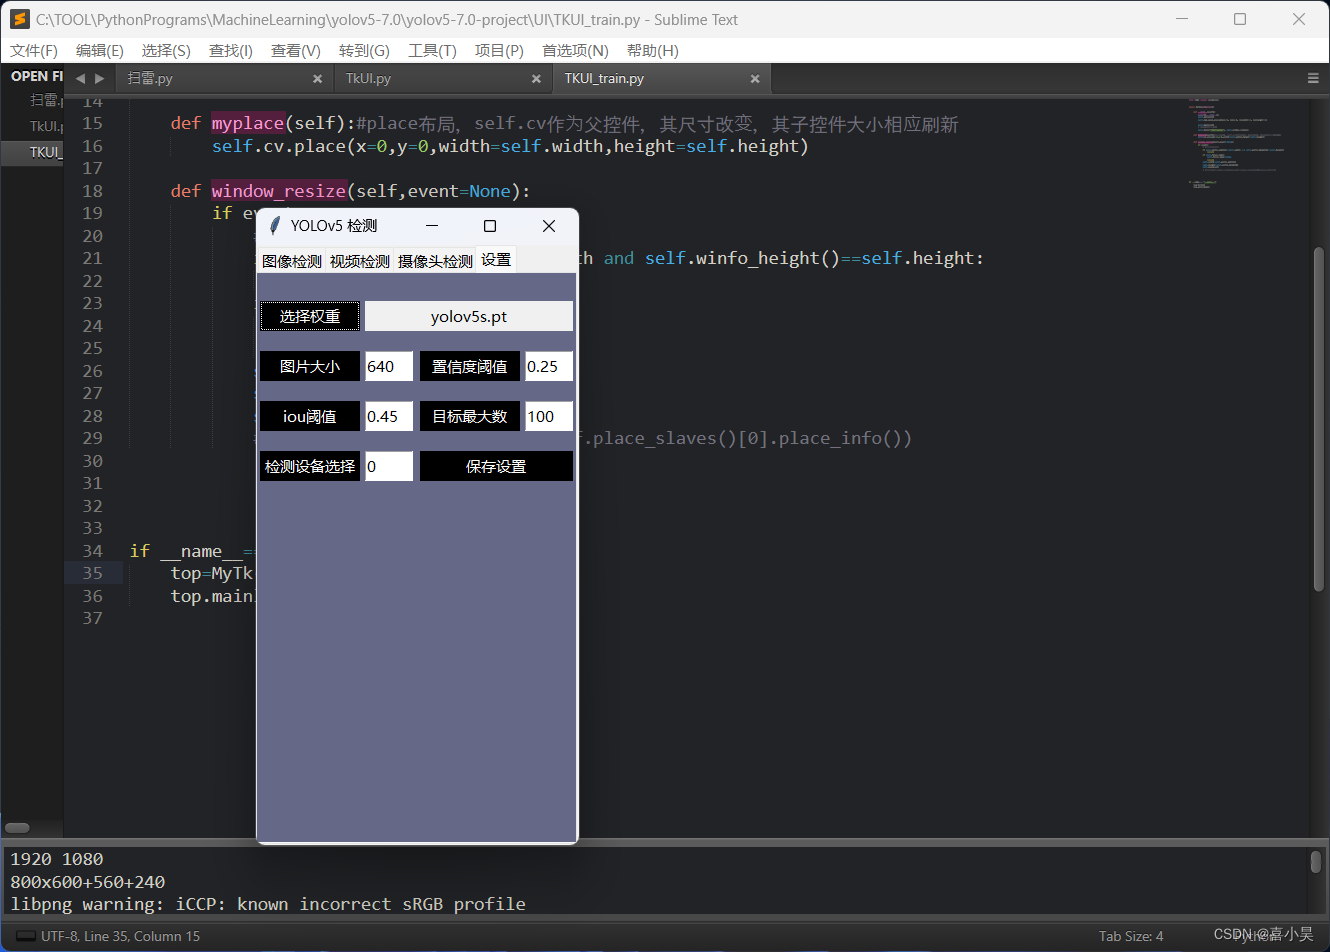Open the 查看(V) menu
The image size is (1330, 952).
(296, 51)
